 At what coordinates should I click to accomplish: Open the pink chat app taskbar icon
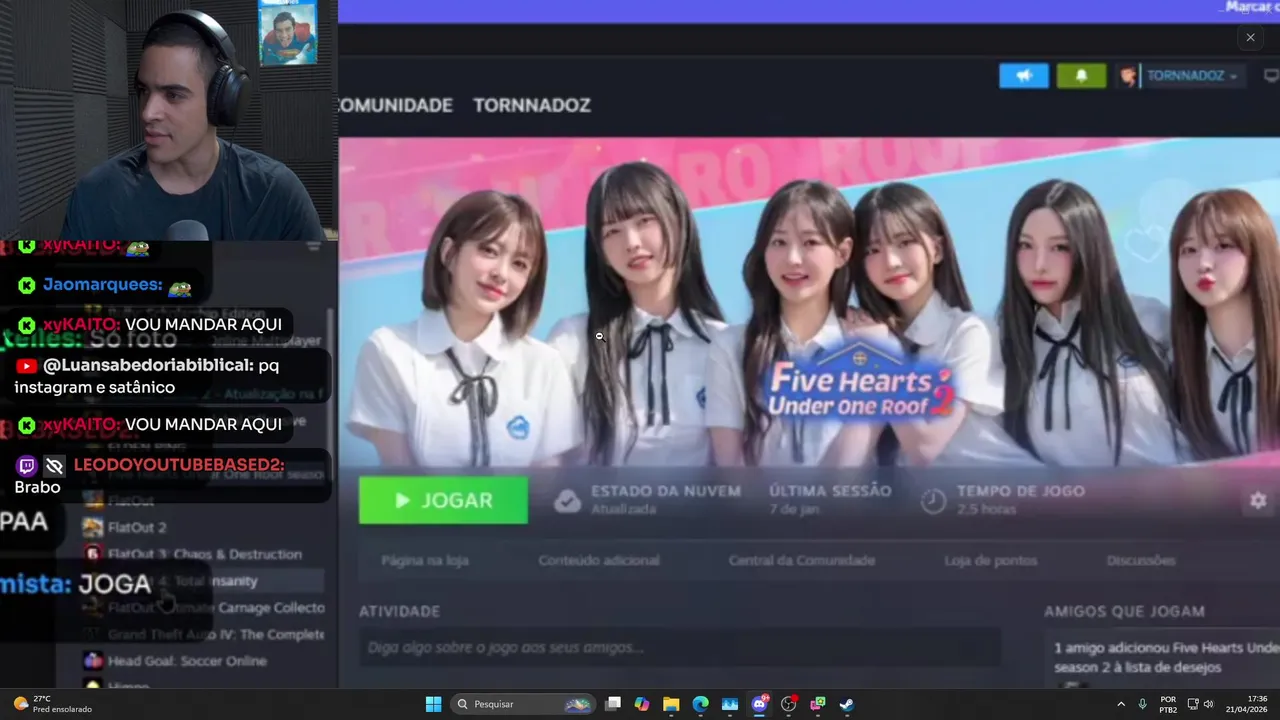(x=817, y=704)
